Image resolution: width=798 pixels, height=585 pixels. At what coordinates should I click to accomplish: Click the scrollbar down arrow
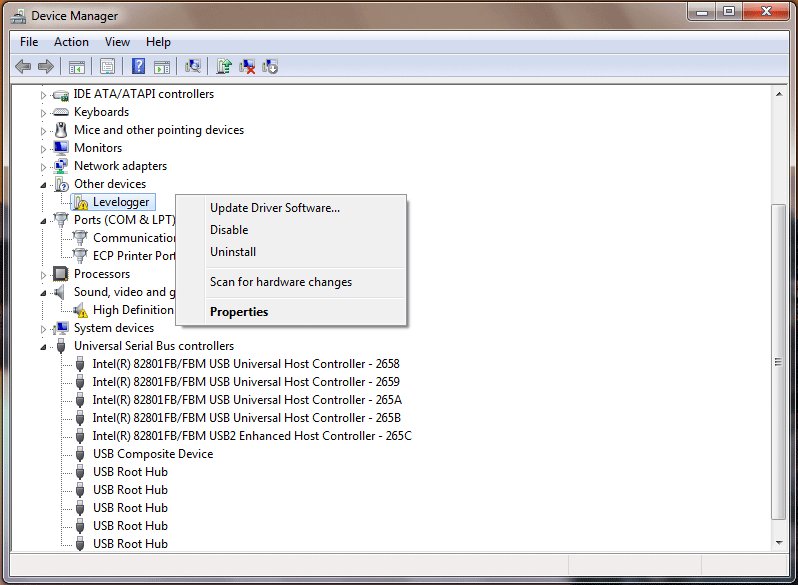click(x=779, y=543)
